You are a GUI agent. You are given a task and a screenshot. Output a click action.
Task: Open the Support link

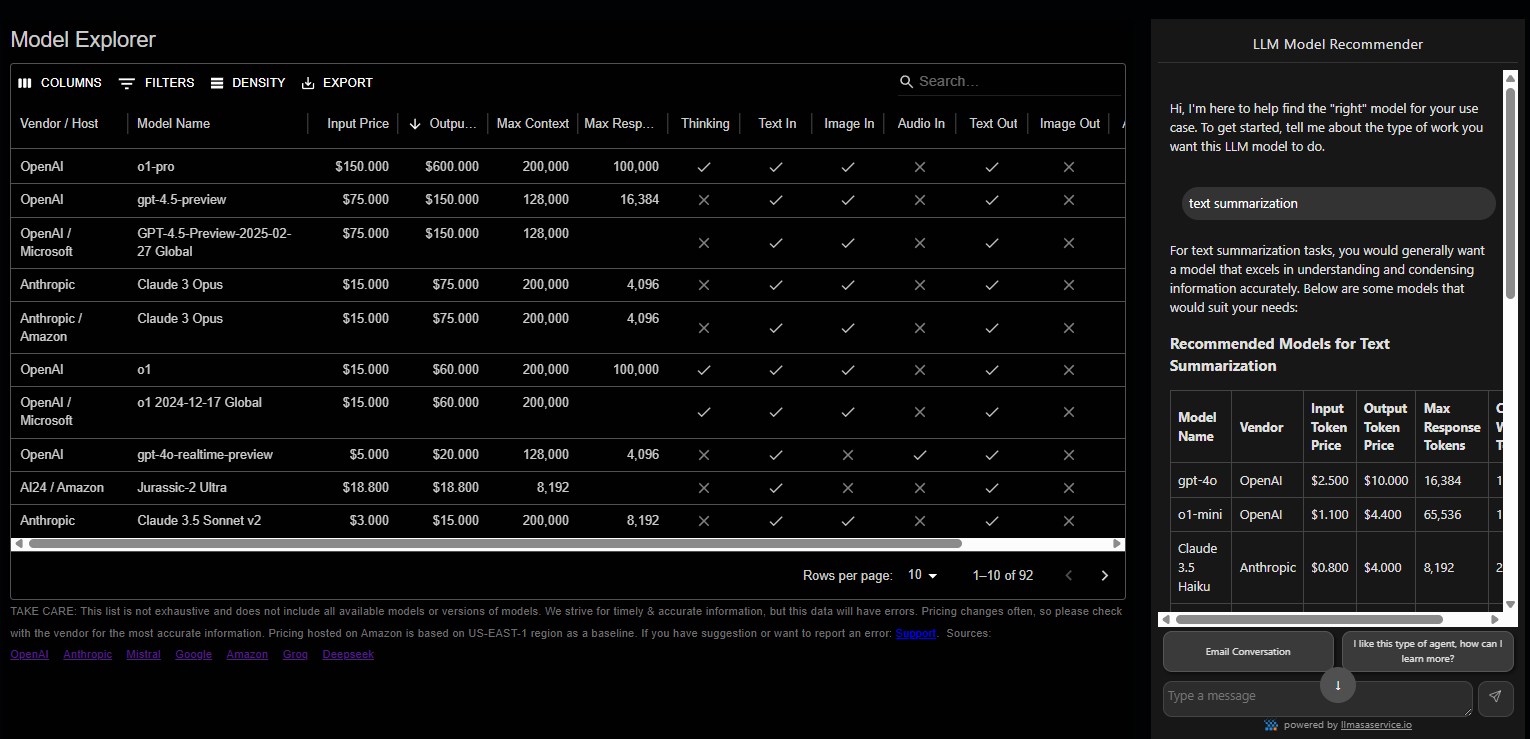coord(915,633)
